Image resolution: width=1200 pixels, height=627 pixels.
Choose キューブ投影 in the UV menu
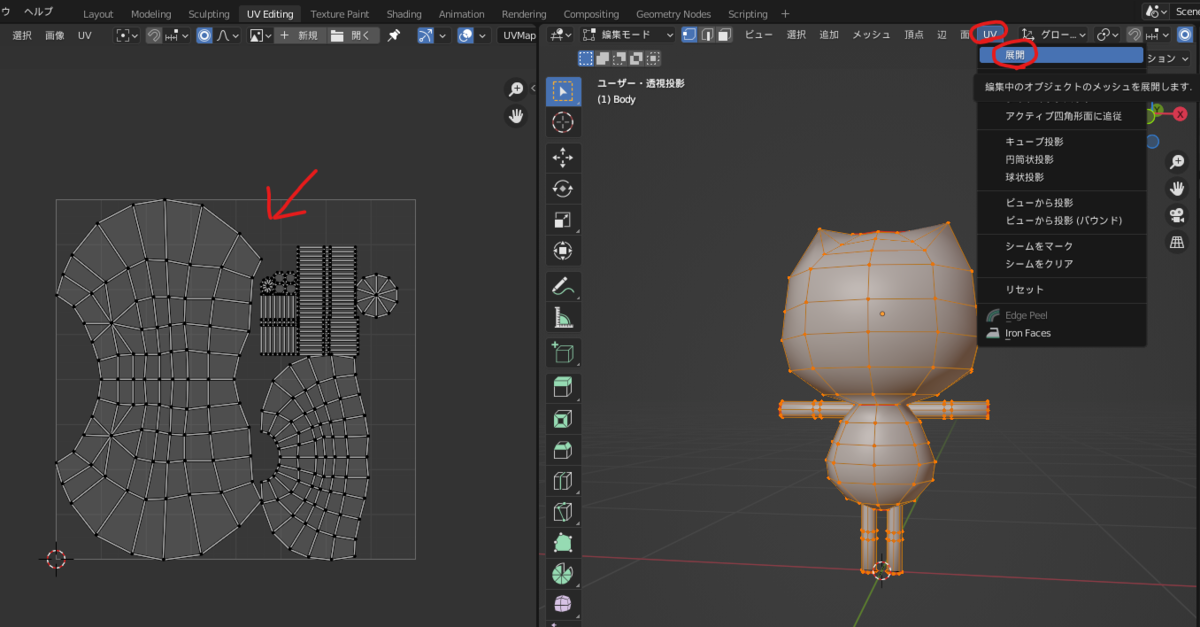[1061, 142]
